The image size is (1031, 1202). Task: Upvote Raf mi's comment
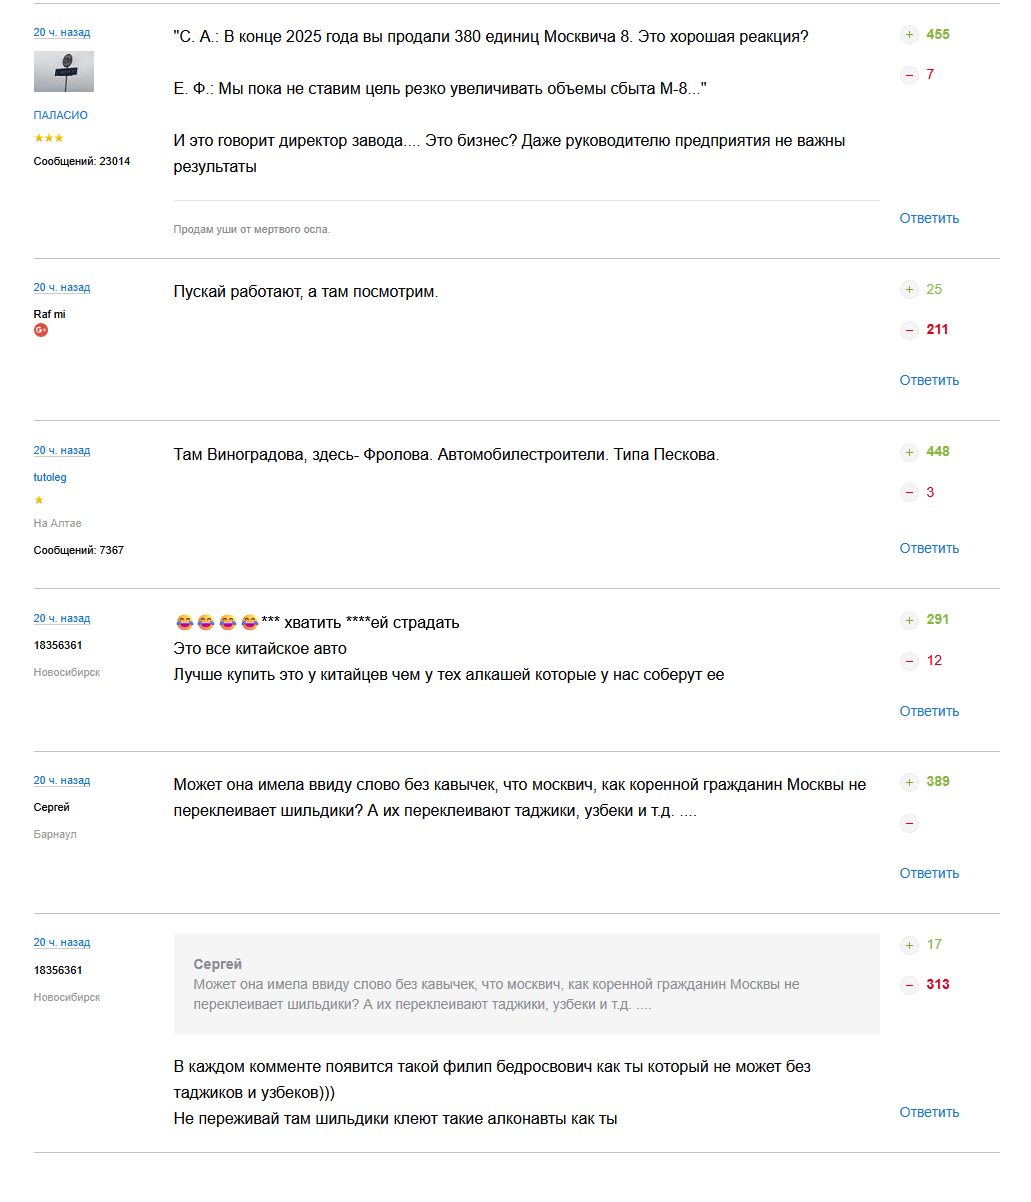[x=909, y=290]
